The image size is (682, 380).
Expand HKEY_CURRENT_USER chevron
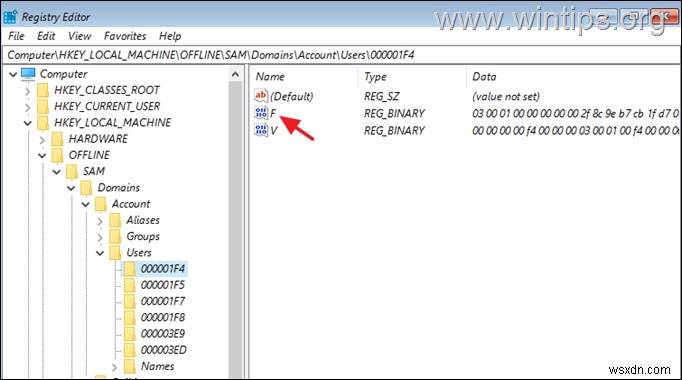click(x=27, y=107)
